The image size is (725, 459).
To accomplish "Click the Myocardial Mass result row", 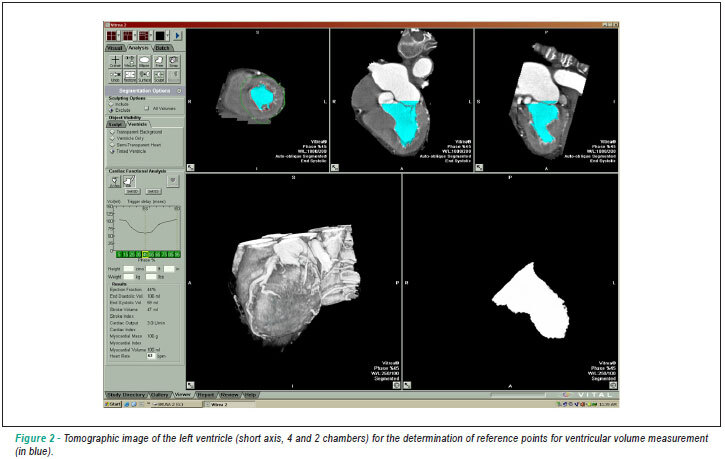I will (134, 336).
